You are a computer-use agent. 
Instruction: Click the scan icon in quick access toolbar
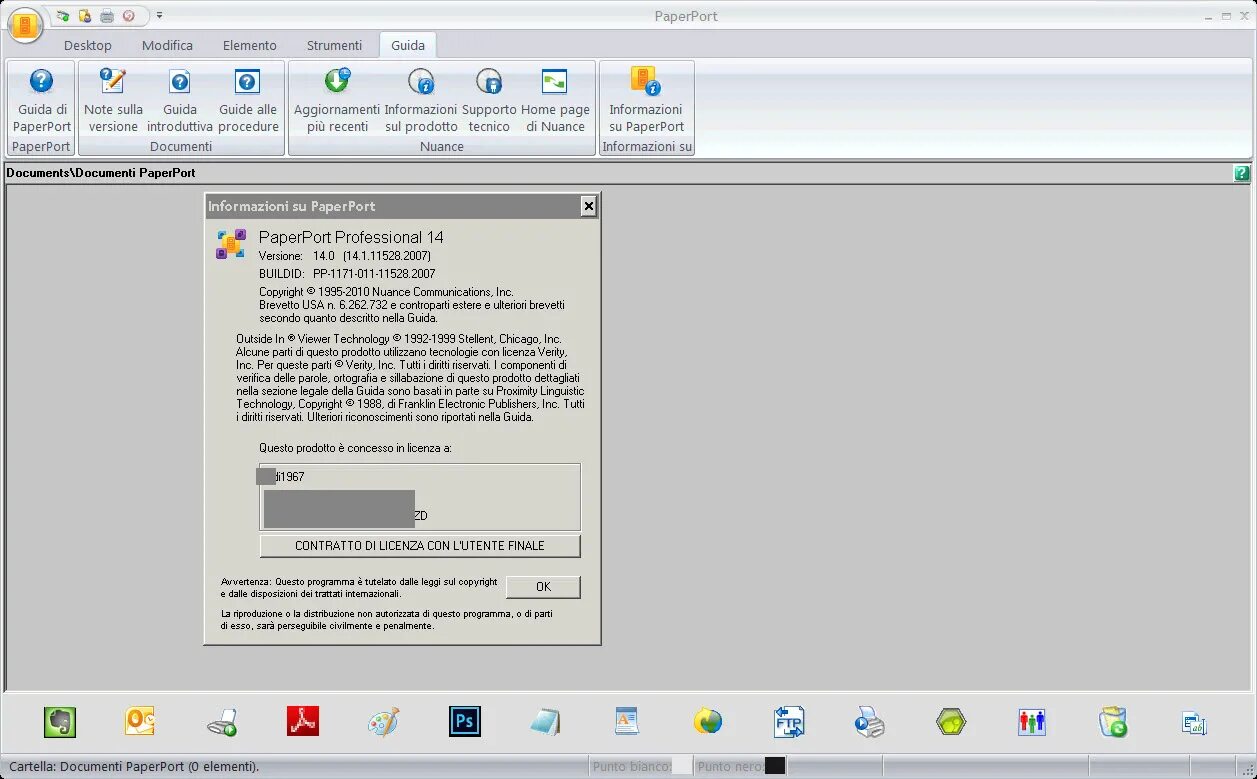point(63,16)
